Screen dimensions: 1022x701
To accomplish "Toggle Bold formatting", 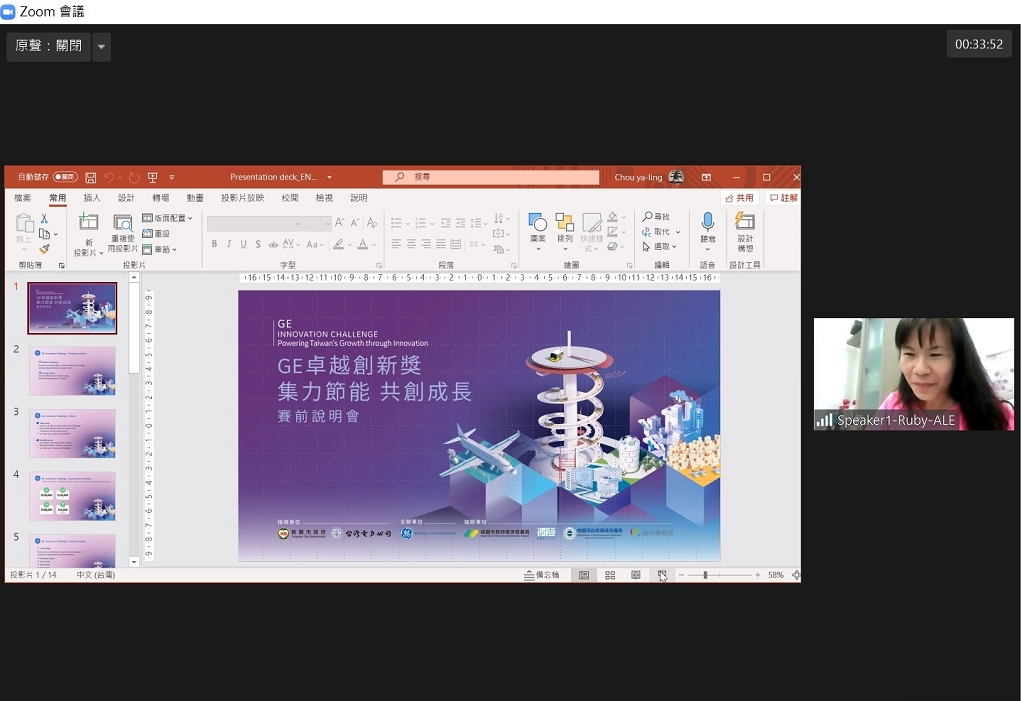I will pos(214,244).
